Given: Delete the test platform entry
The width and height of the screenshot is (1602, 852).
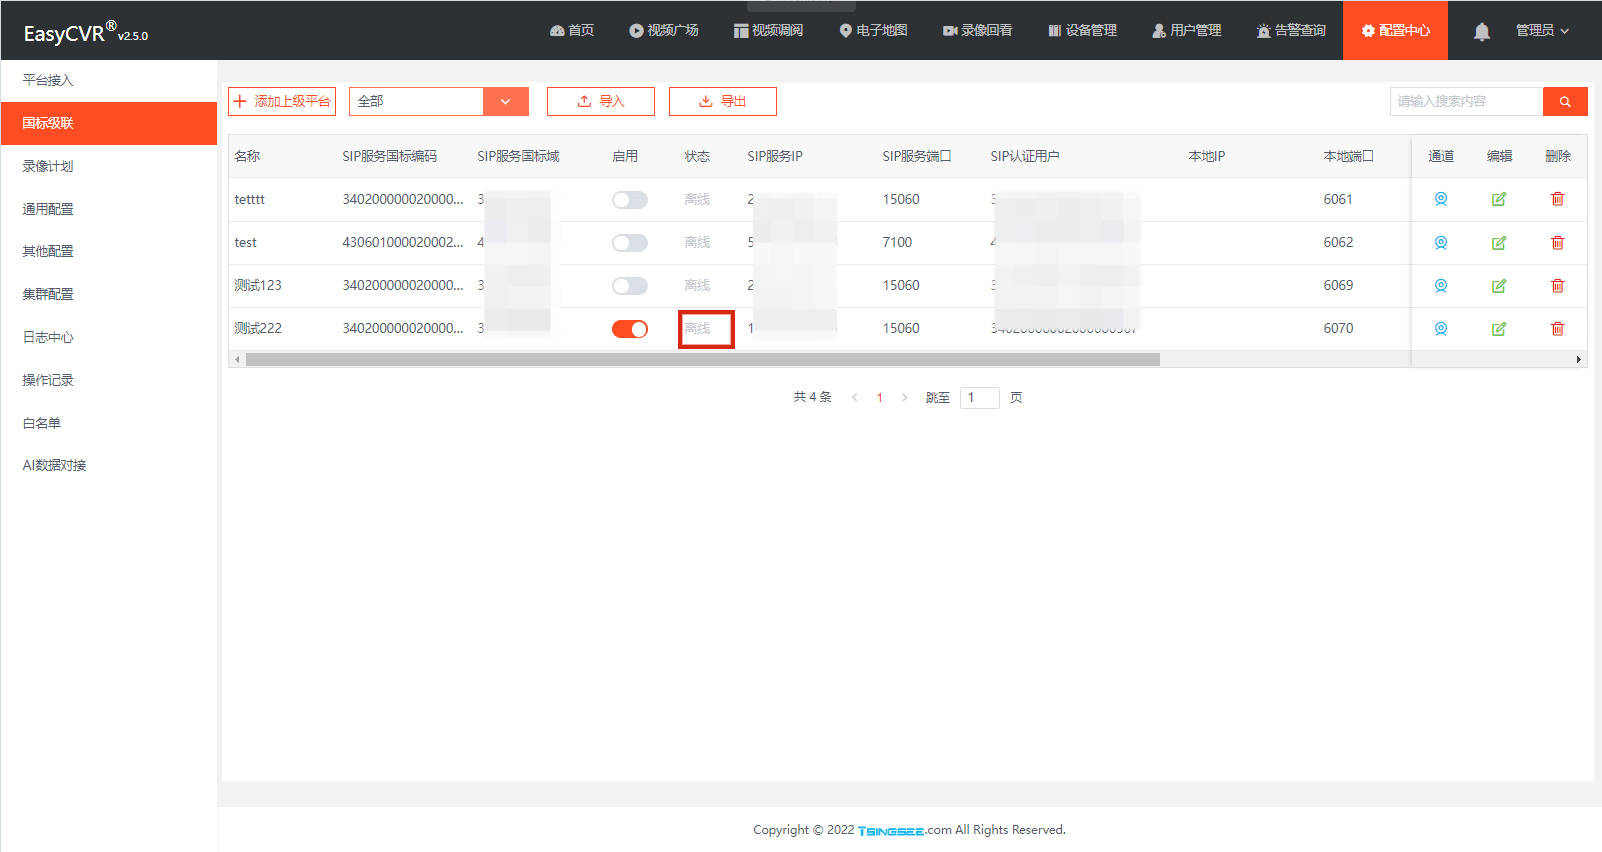Looking at the screenshot, I should (x=1557, y=242).
